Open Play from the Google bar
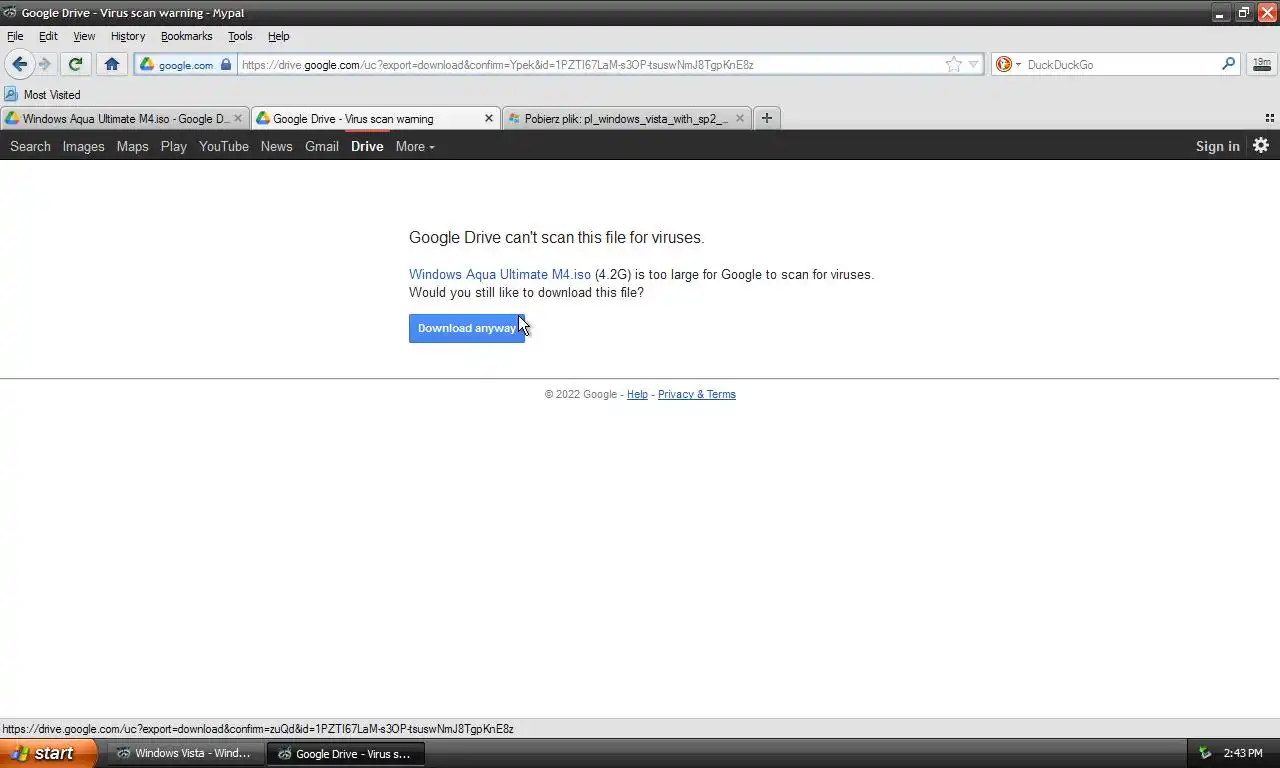This screenshot has height=768, width=1280. (x=174, y=146)
